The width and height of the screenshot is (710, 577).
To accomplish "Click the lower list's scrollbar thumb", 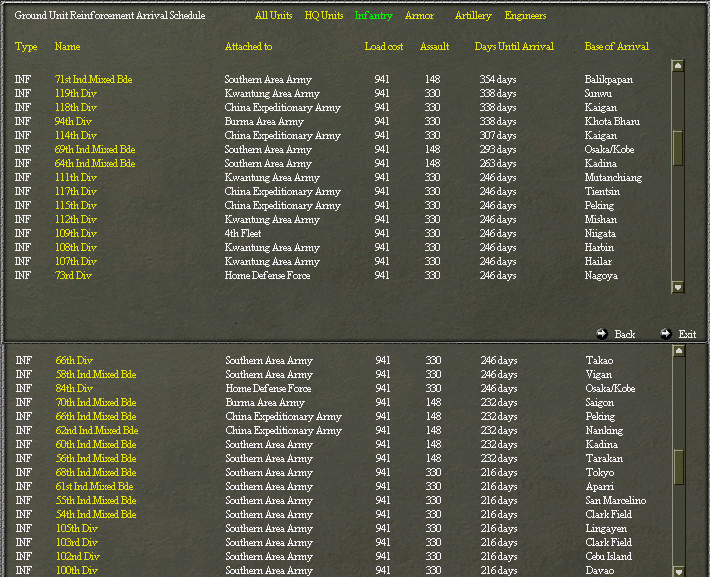I will (679, 466).
